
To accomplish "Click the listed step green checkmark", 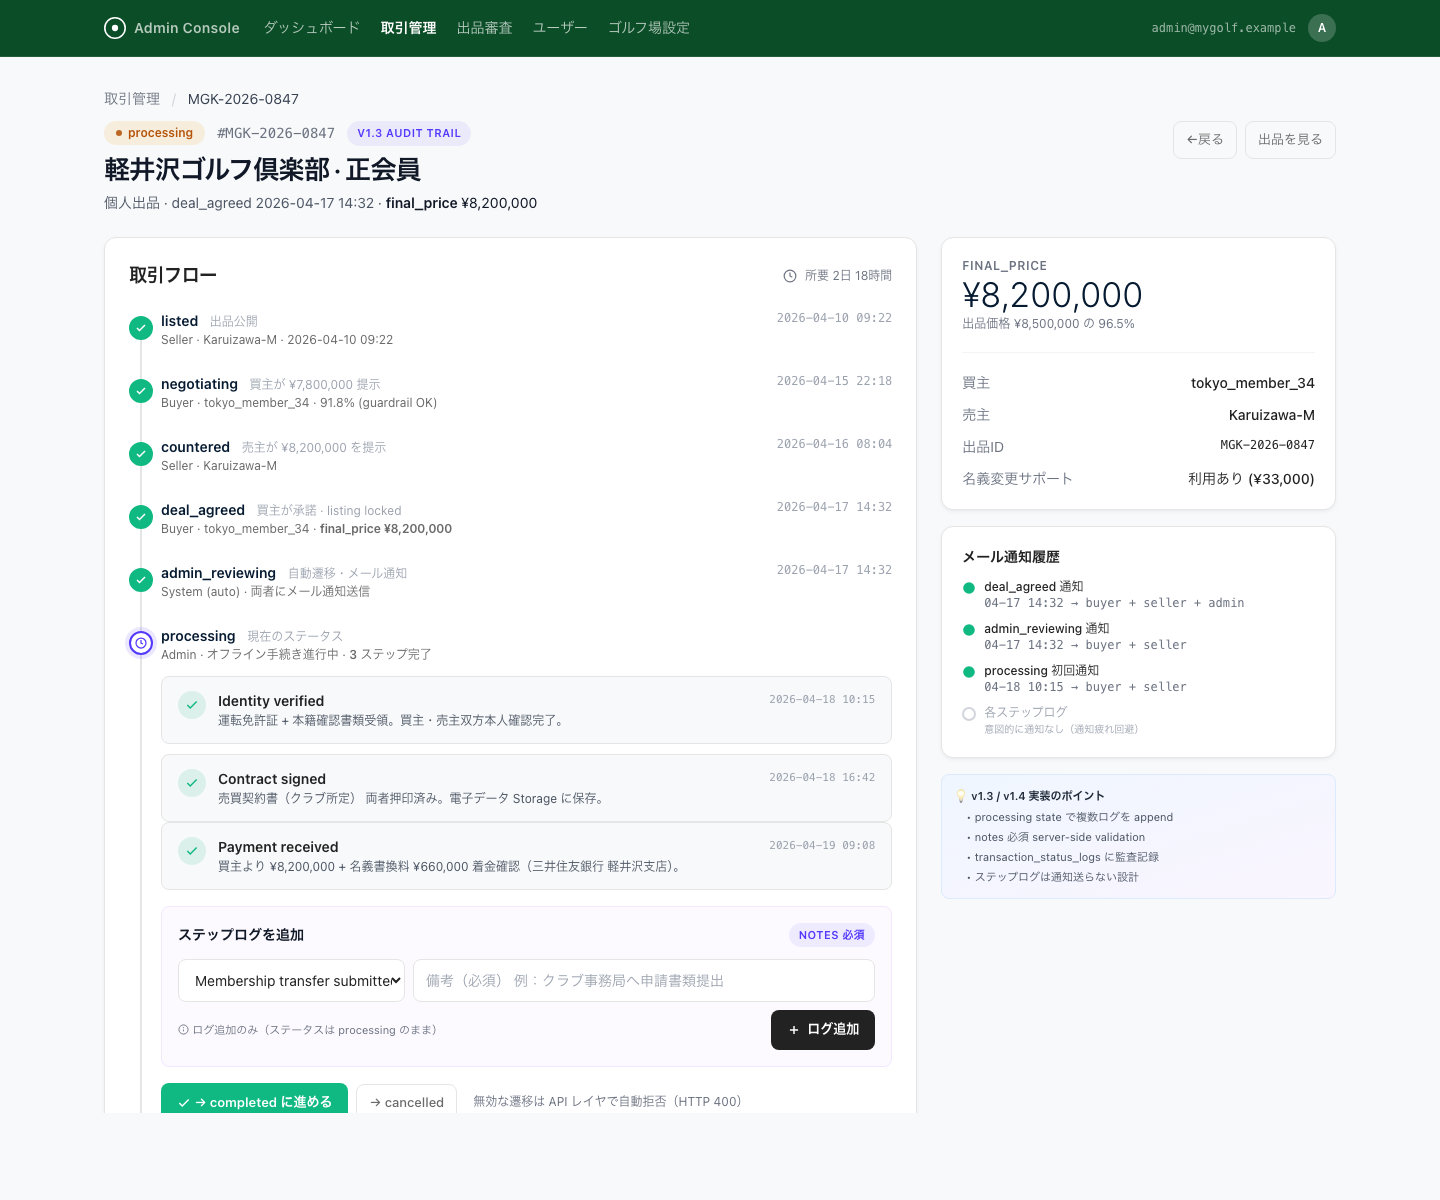I will (x=141, y=328).
